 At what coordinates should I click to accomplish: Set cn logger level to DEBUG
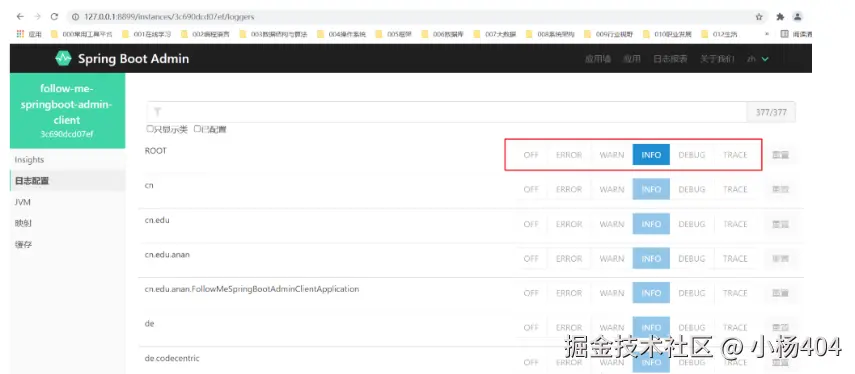coord(691,189)
